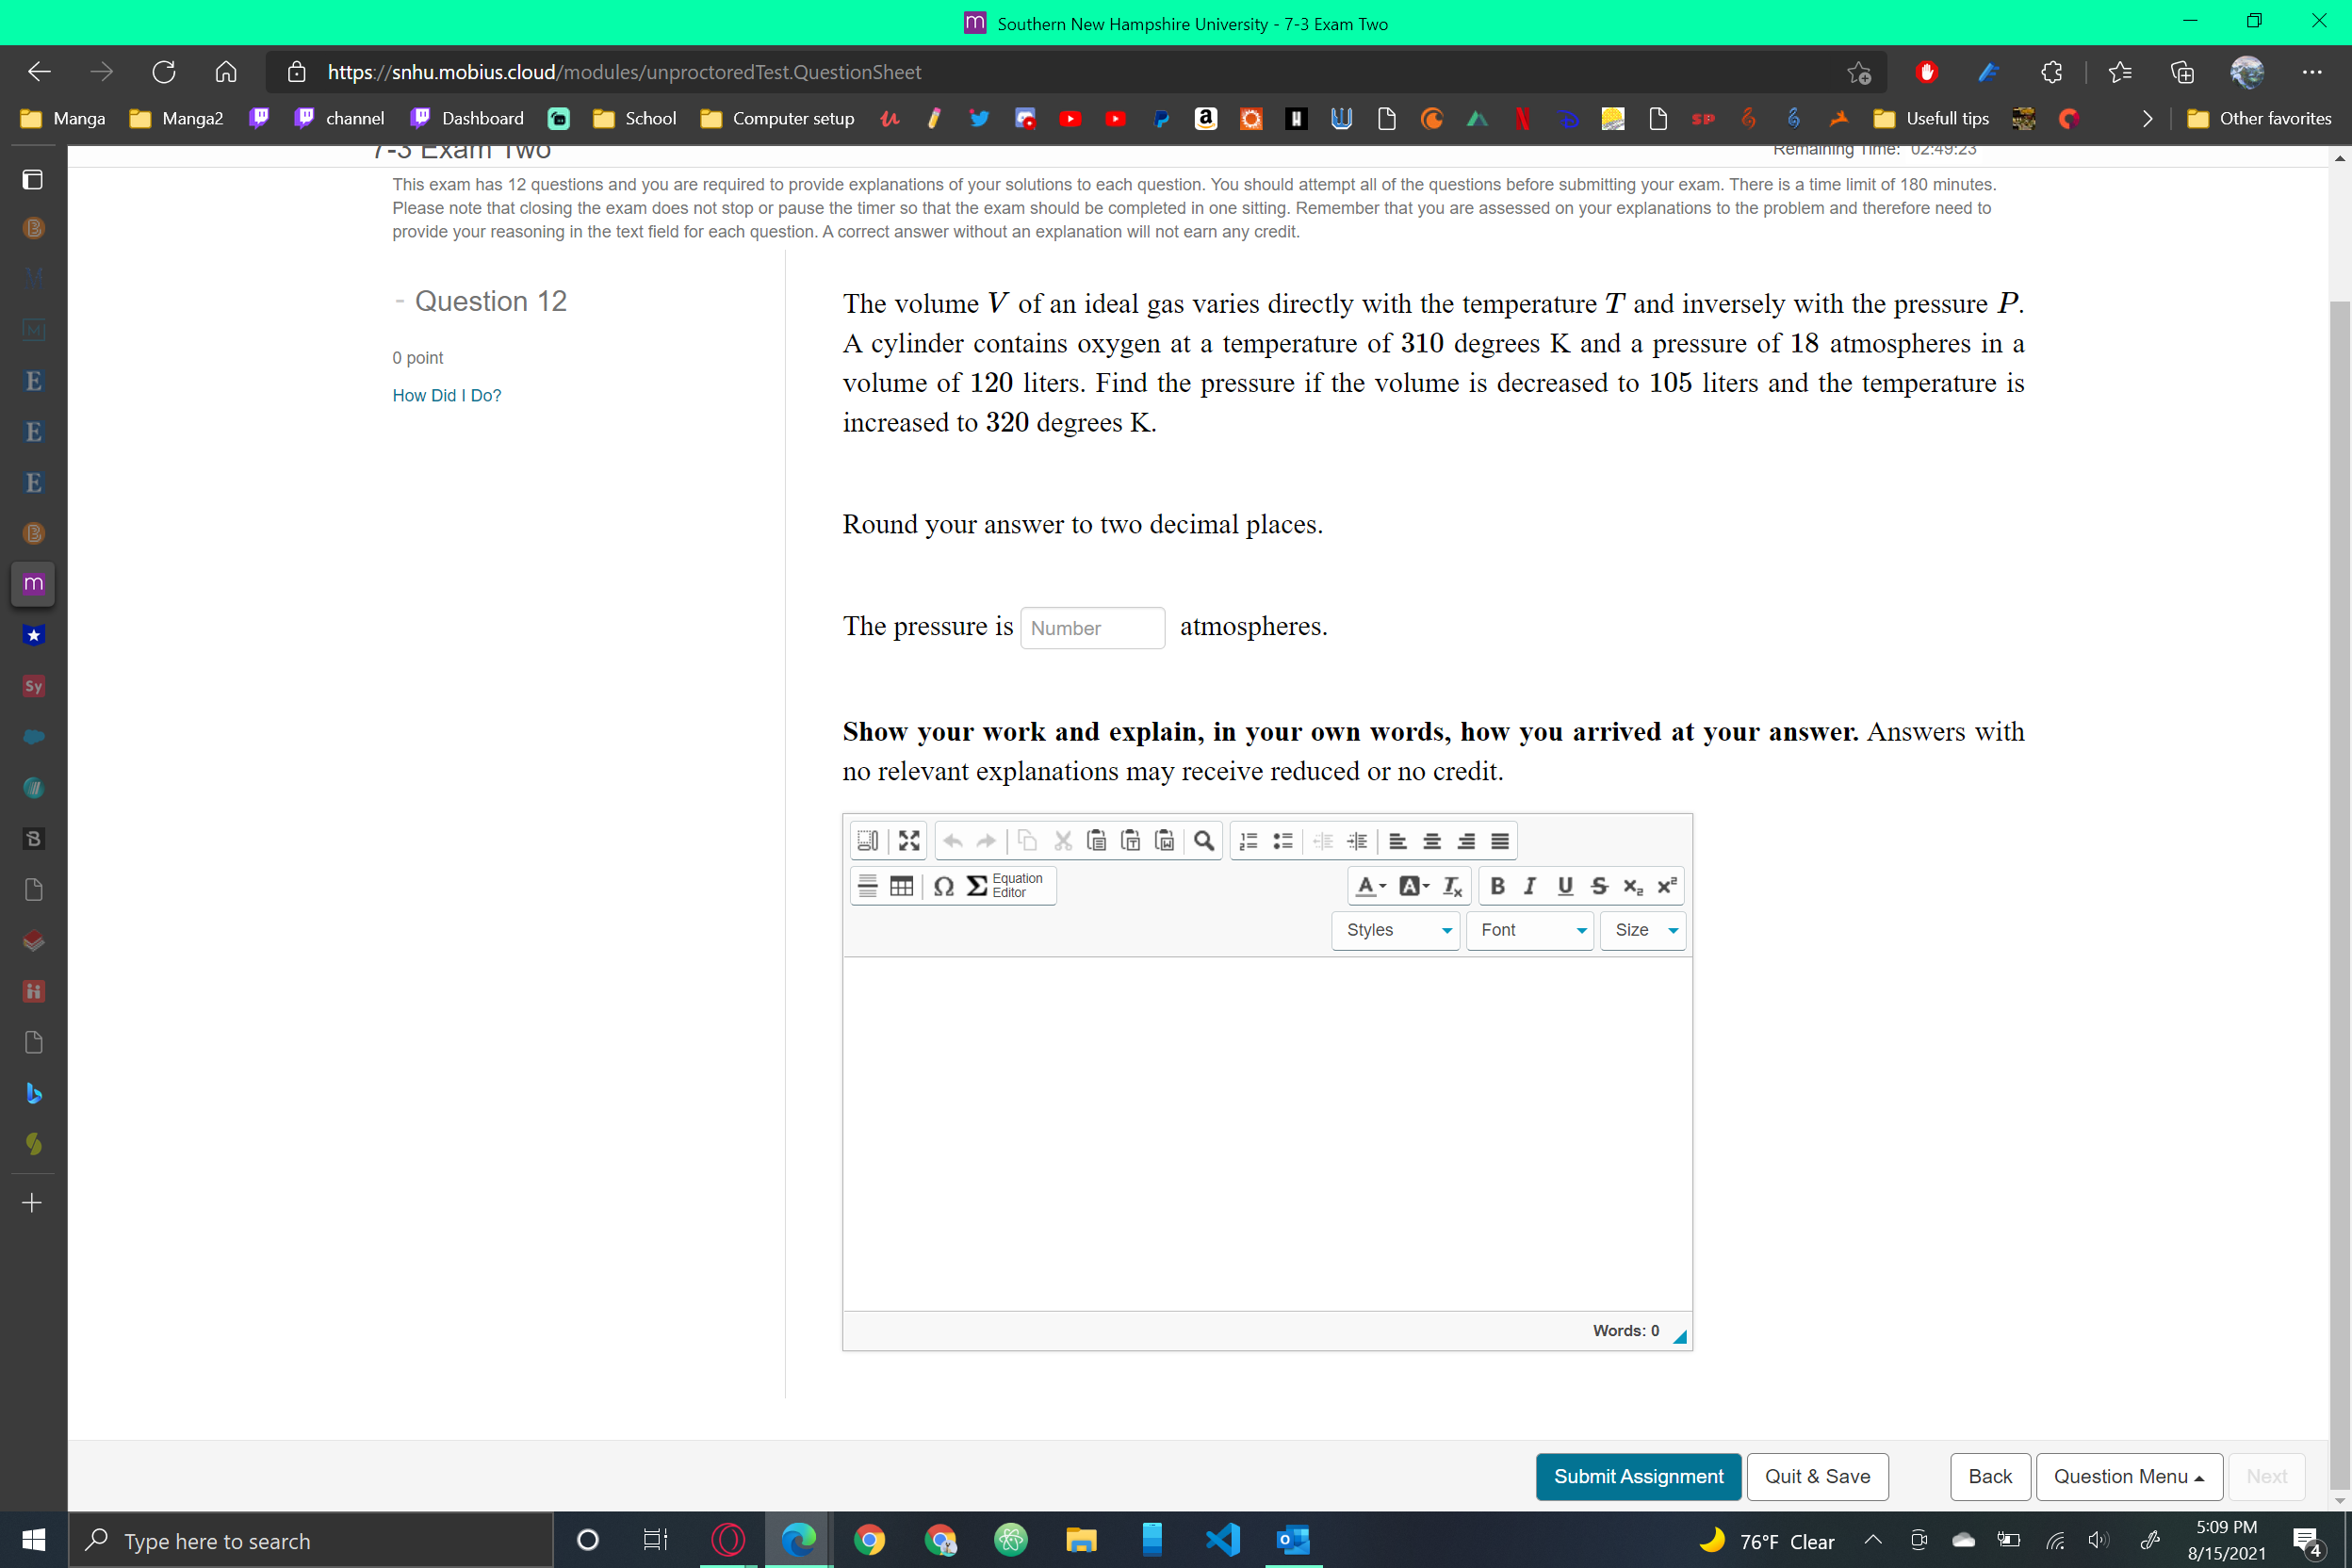Click the Undo arrow in the editor toolbar

(x=952, y=840)
